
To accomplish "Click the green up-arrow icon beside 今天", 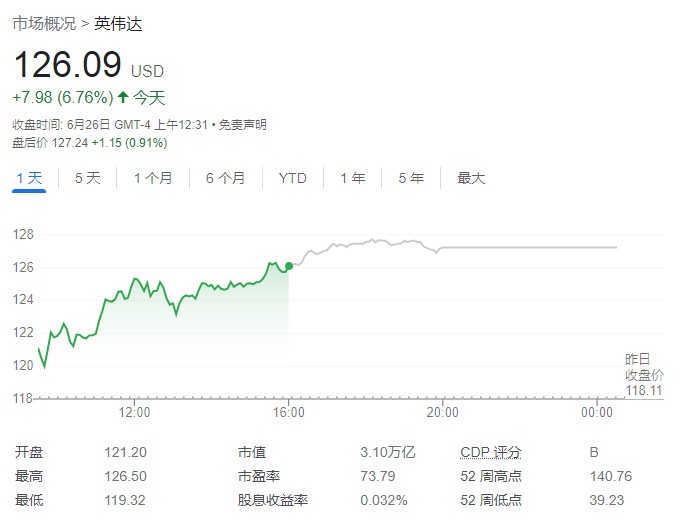I will coord(123,98).
